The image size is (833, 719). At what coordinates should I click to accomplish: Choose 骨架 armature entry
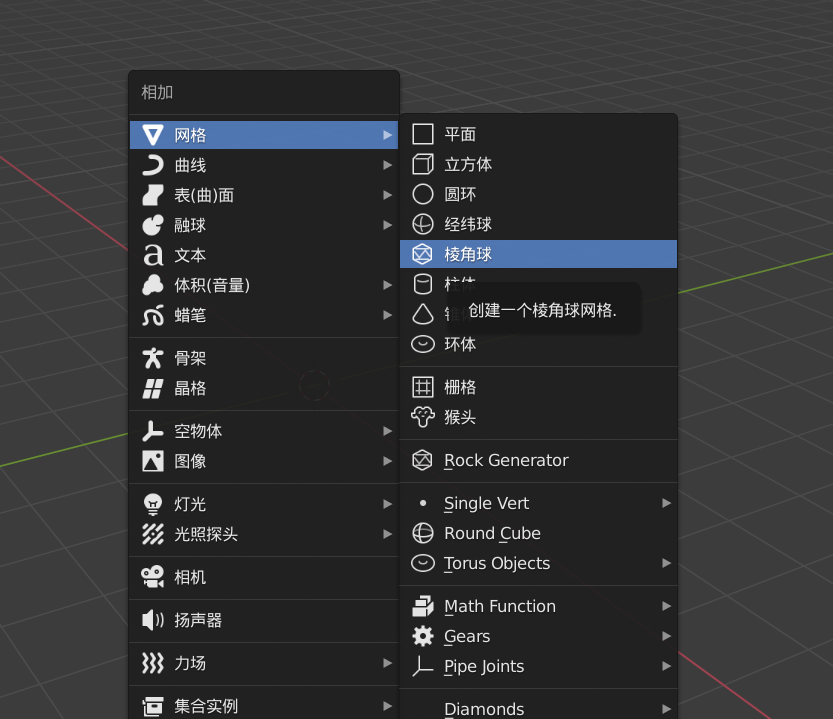coord(264,358)
